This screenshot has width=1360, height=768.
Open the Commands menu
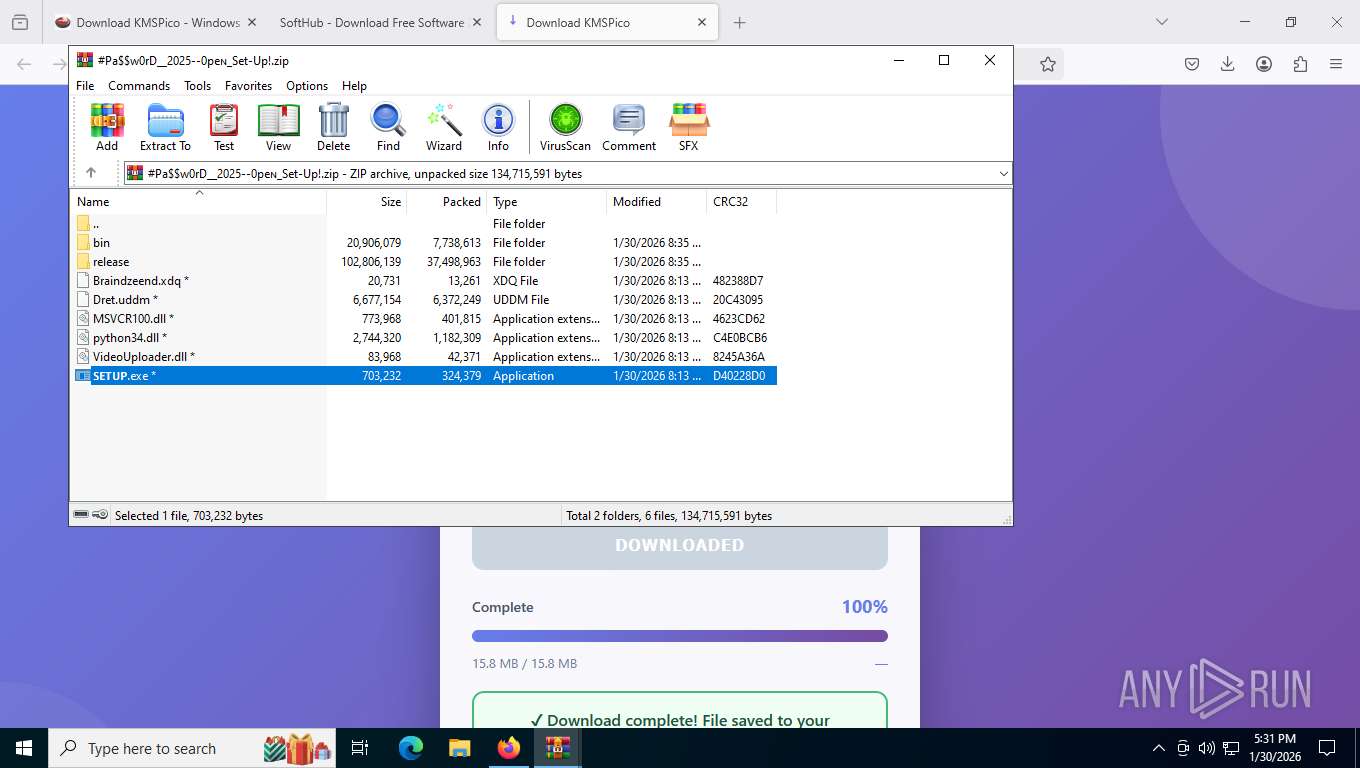pos(139,86)
